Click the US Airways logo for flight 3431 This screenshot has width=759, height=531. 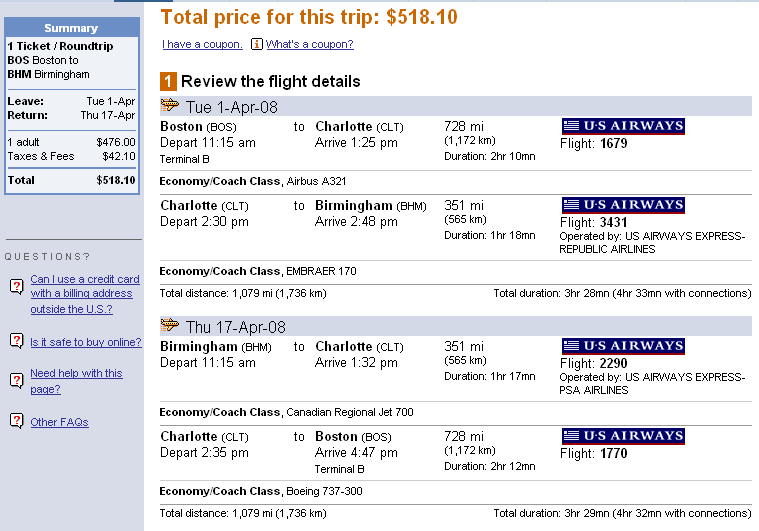tap(623, 205)
